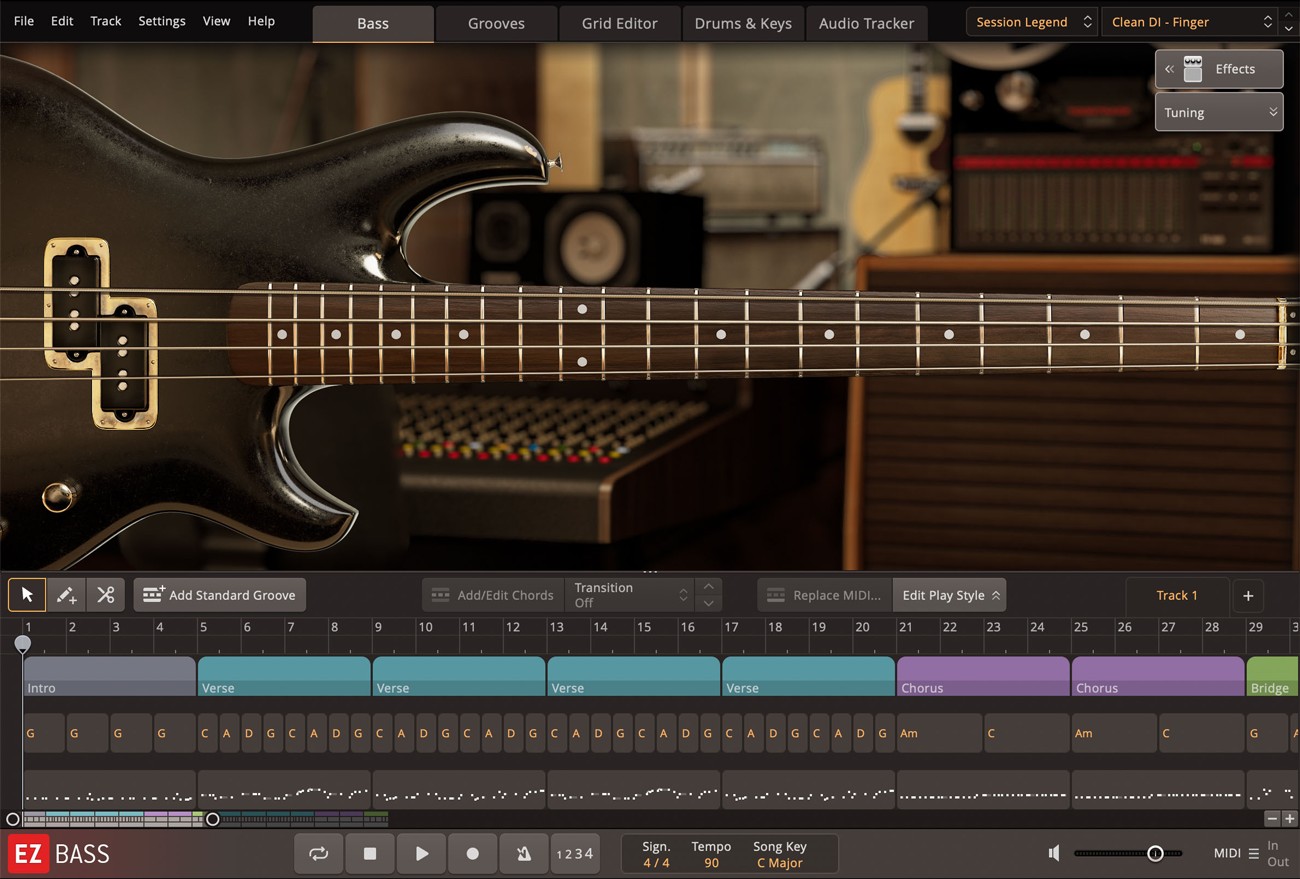This screenshot has width=1300, height=879.
Task: Click the Stop button
Action: point(370,853)
